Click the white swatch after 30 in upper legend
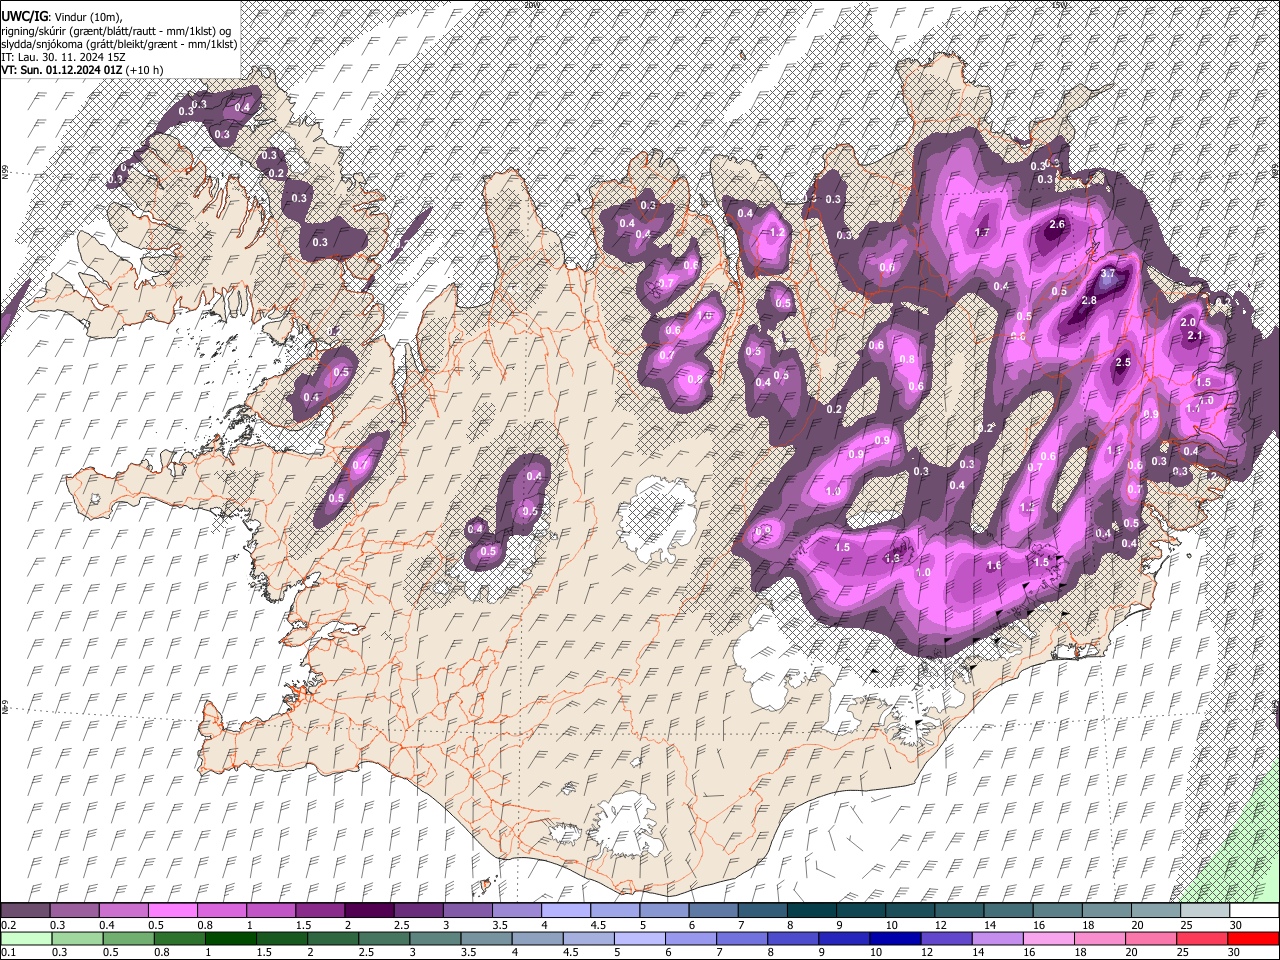 [1255, 911]
